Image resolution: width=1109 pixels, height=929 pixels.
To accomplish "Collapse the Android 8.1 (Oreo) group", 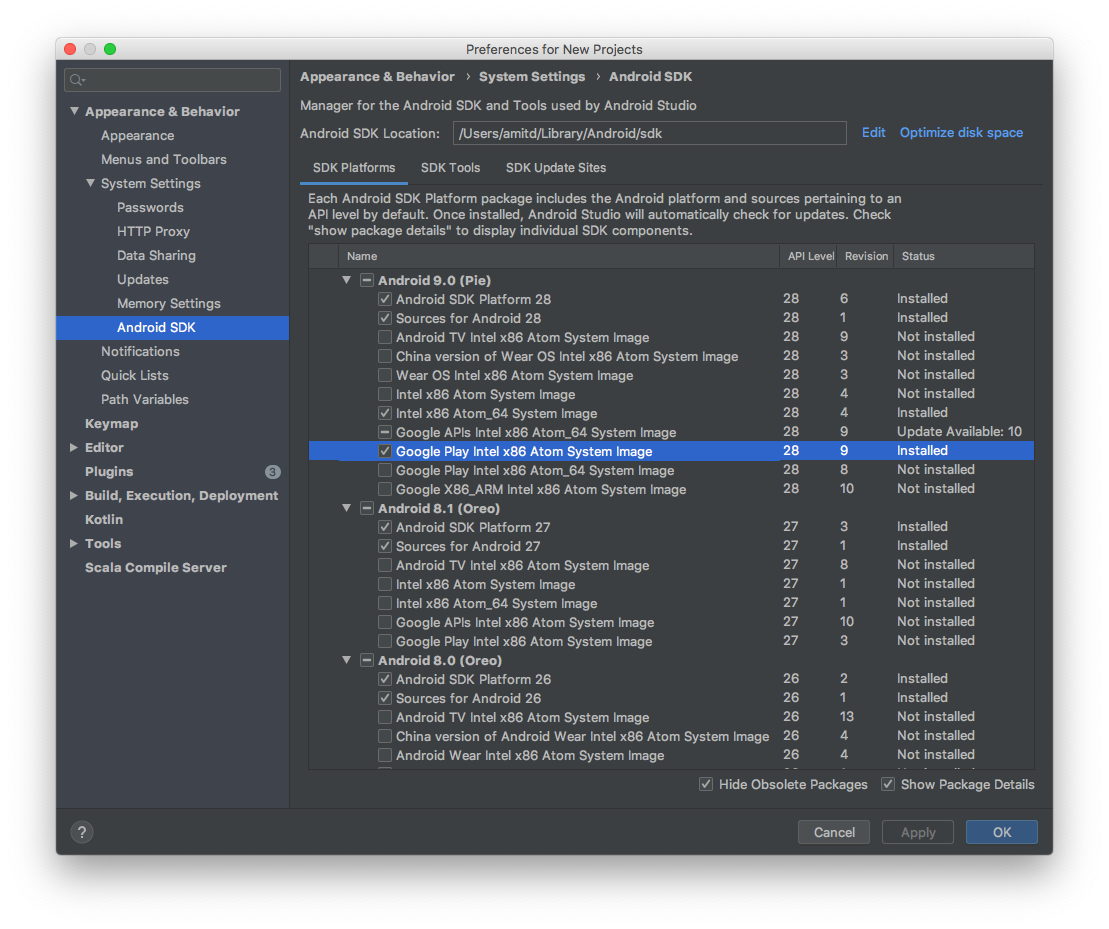I will [347, 508].
